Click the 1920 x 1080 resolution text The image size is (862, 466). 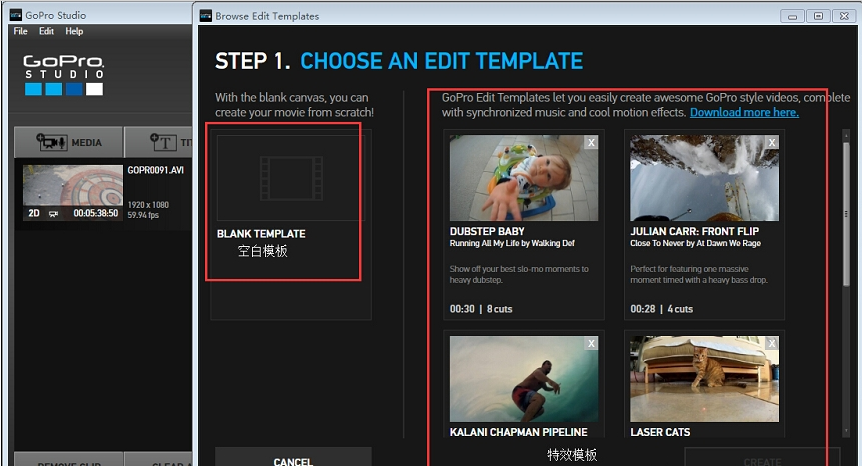coord(148,205)
